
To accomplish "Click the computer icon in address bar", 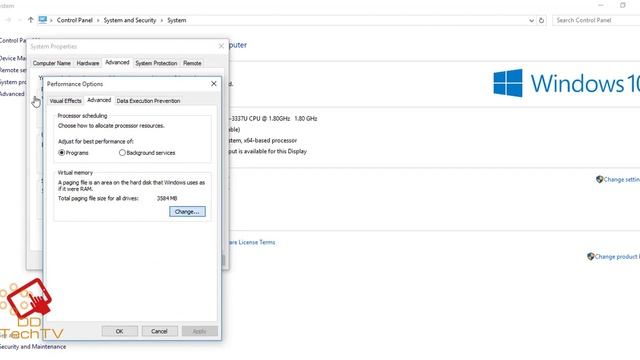I will (x=43, y=20).
